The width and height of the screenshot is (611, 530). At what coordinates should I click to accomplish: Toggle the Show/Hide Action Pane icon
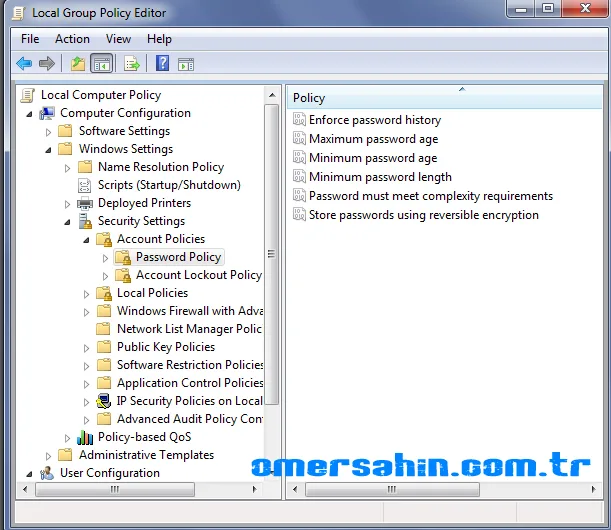186,64
